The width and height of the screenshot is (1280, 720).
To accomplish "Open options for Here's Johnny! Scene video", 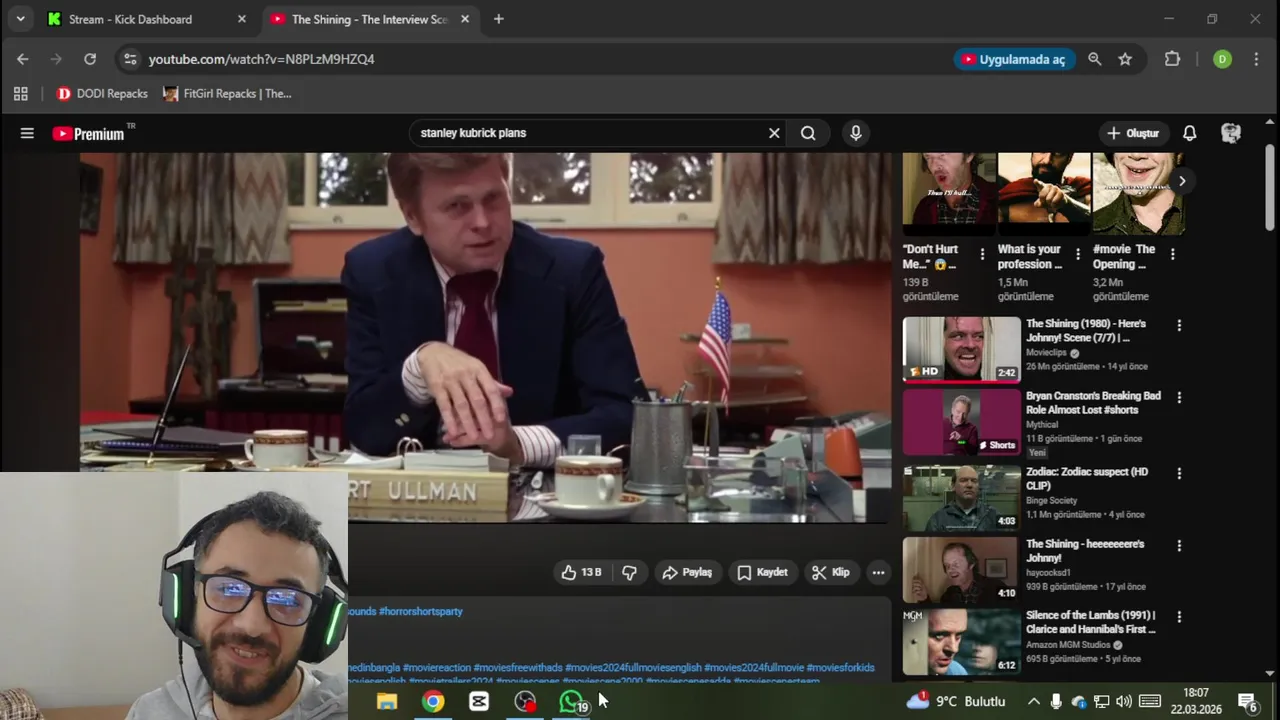I will [x=1179, y=326].
